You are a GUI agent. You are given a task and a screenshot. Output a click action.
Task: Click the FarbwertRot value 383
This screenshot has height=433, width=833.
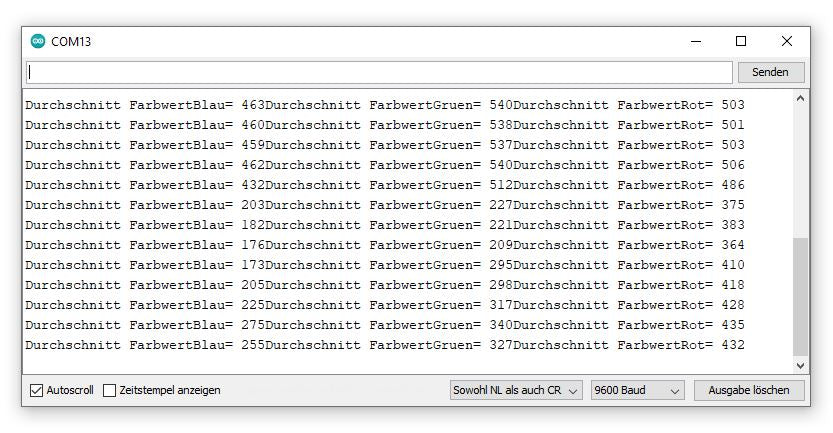pyautogui.click(x=733, y=225)
